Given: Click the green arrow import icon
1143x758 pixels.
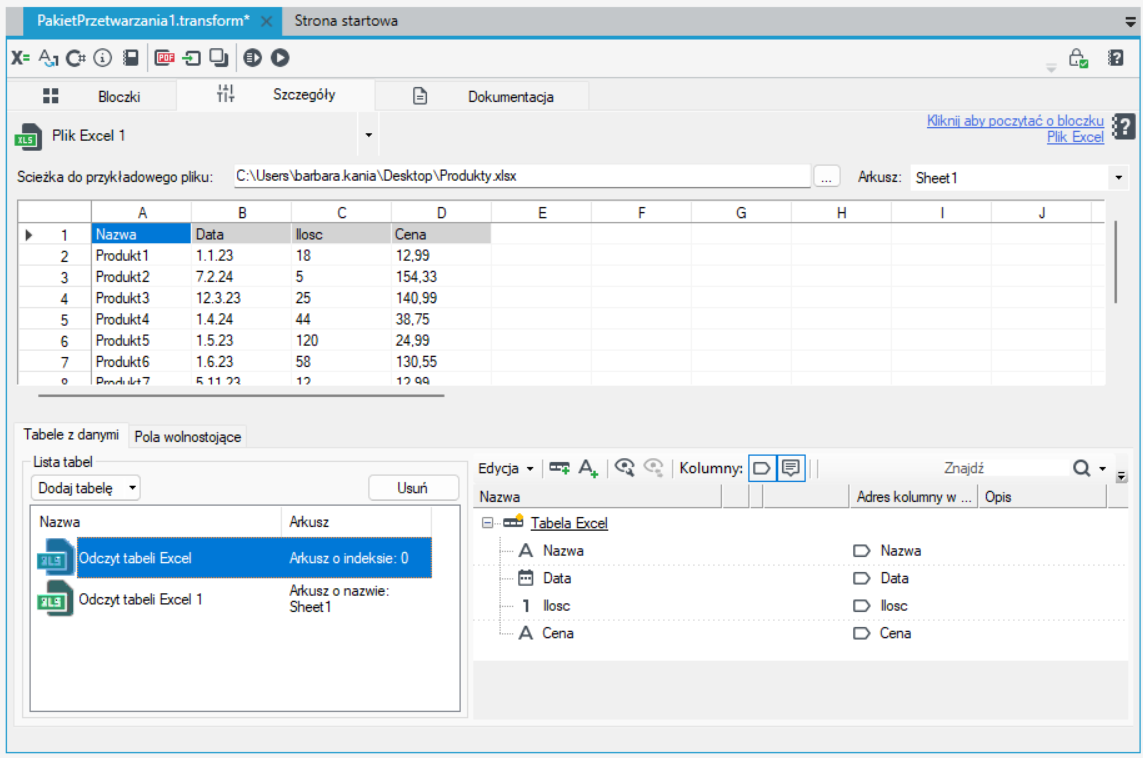Looking at the screenshot, I should point(192,58).
